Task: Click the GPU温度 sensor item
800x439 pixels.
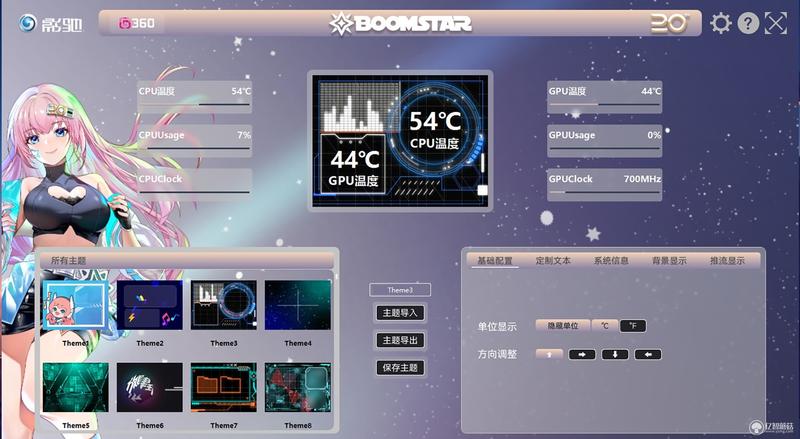Action: pyautogui.click(x=605, y=96)
